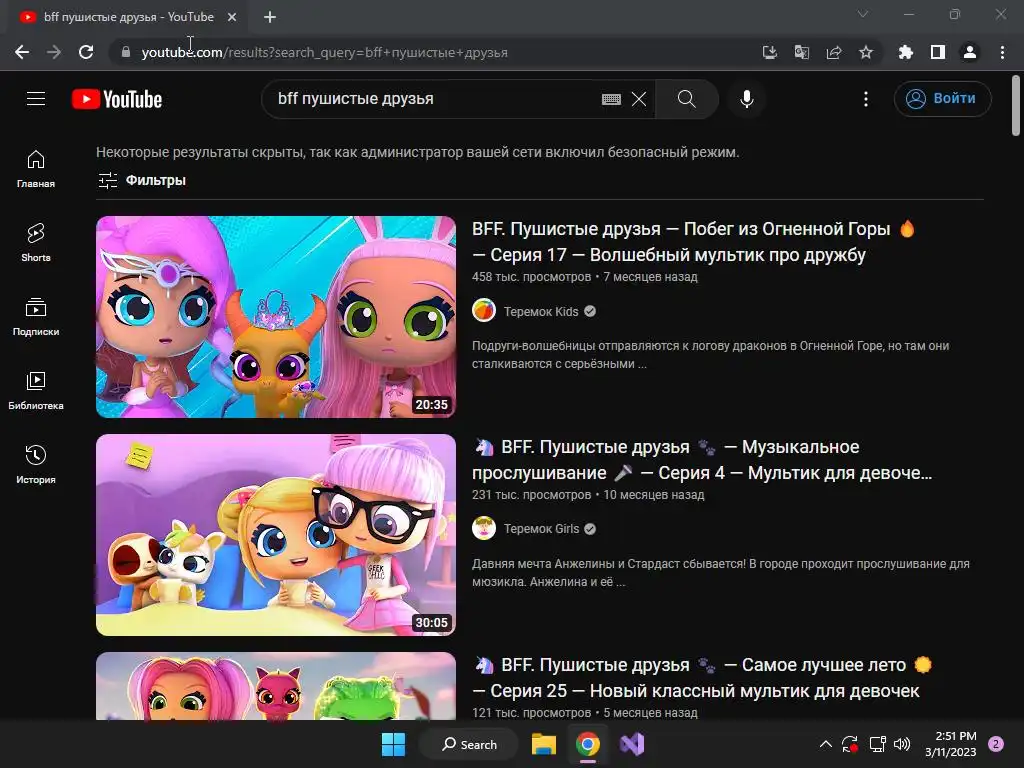
Task: Click 231 тыс. просмотров text
Action: tap(531, 495)
